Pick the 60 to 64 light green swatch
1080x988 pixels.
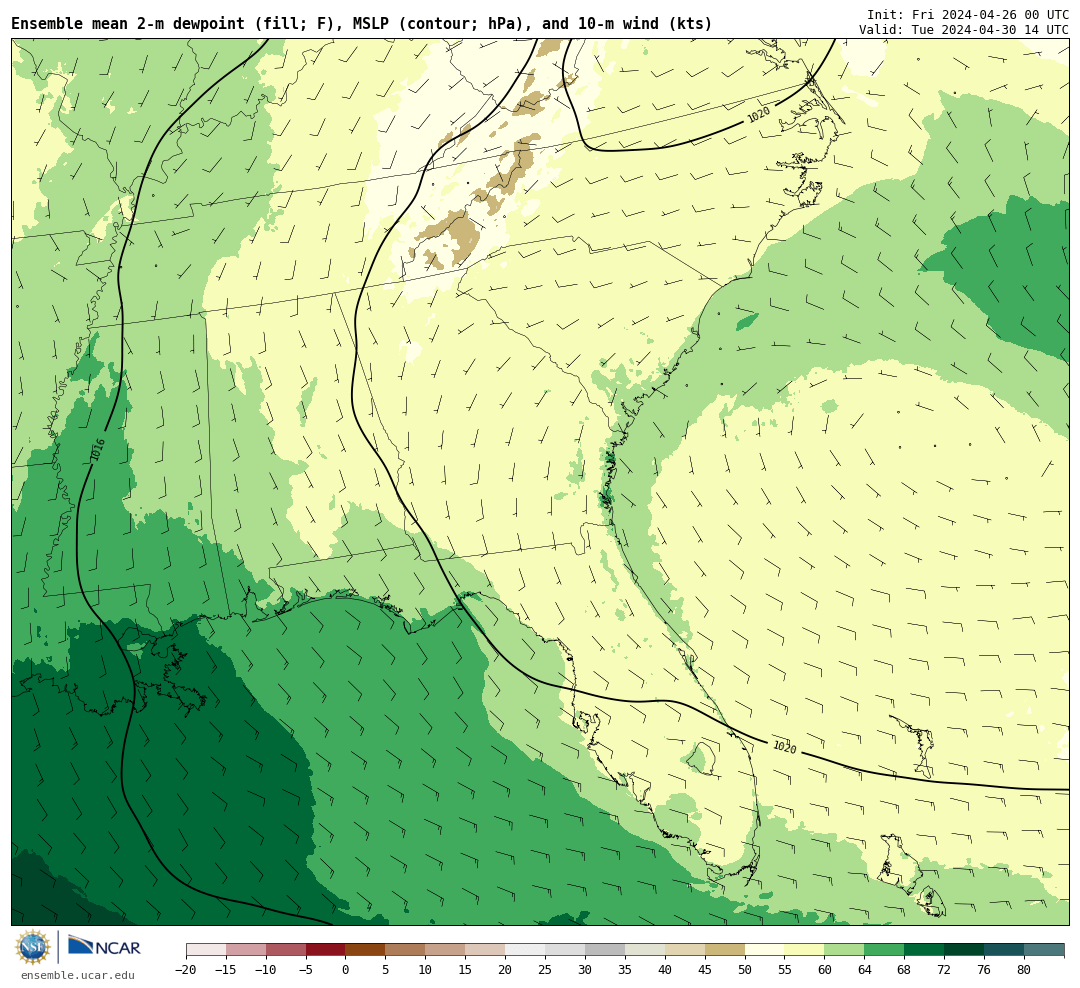tap(845, 950)
